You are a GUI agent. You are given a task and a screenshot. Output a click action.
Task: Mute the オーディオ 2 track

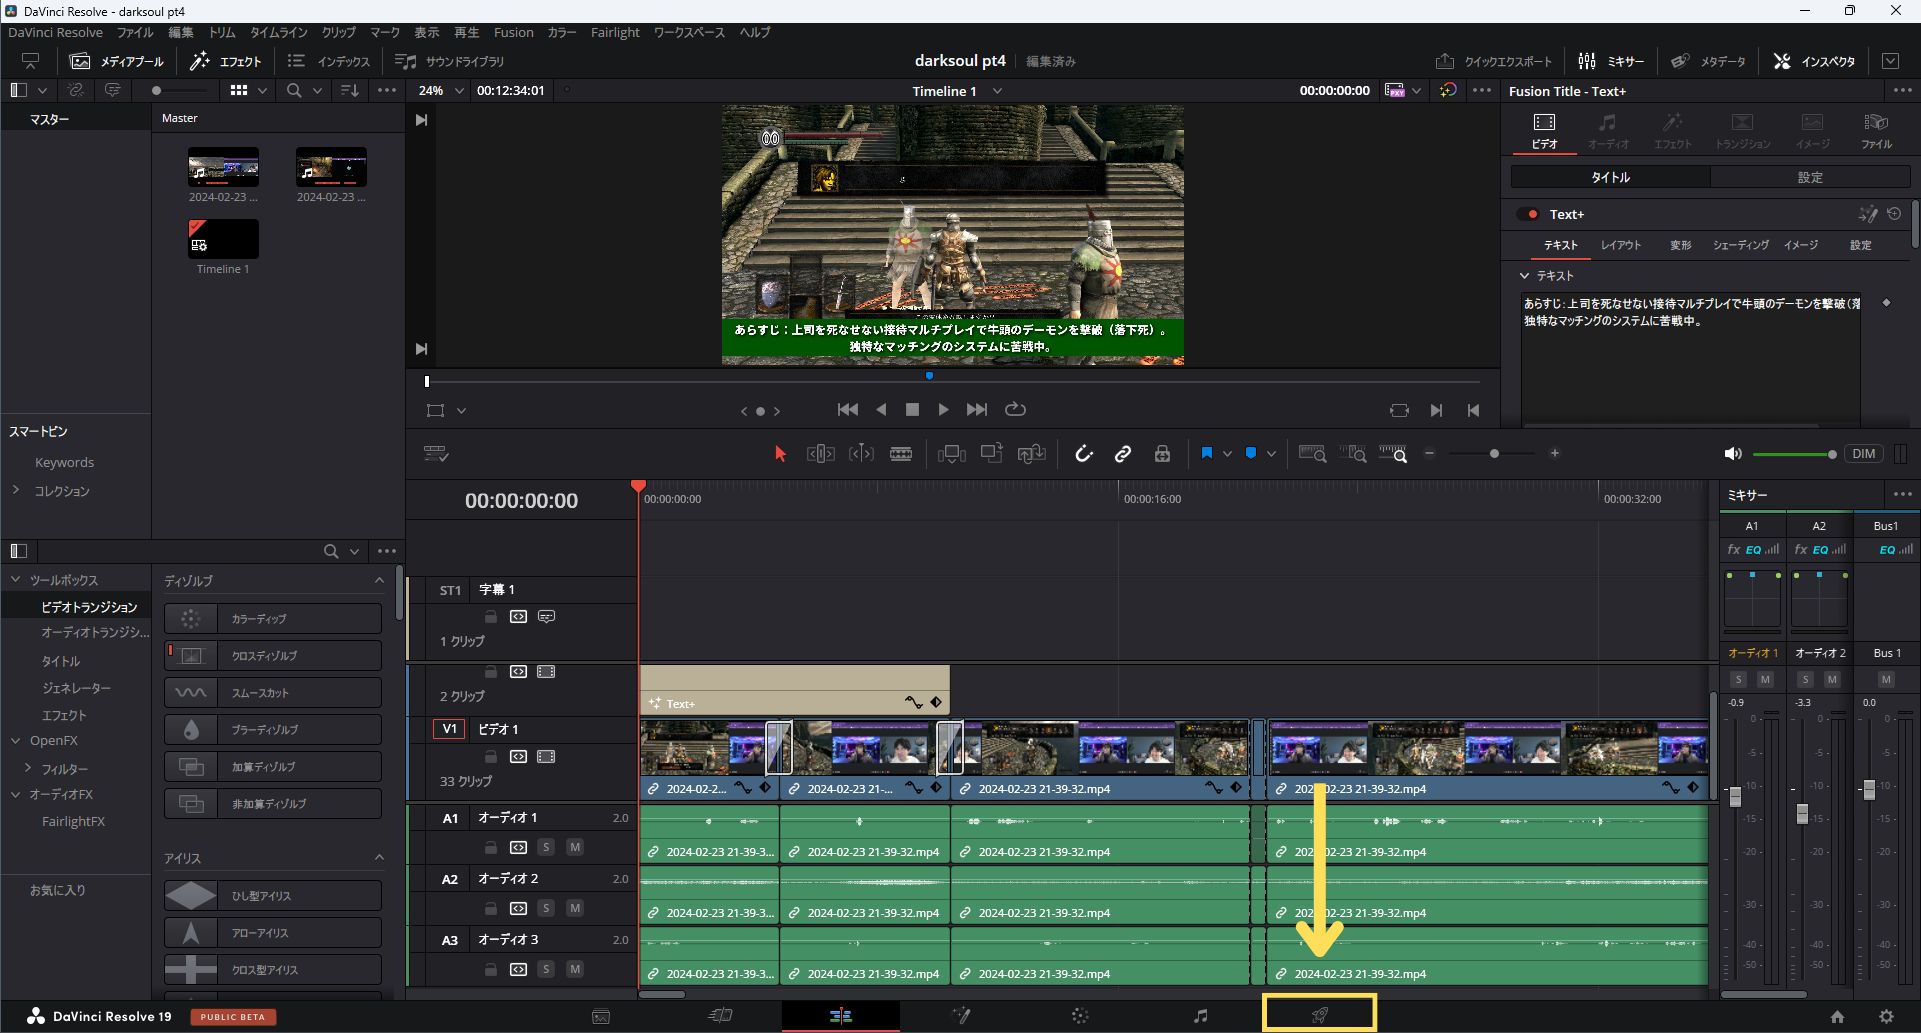pyautogui.click(x=576, y=908)
